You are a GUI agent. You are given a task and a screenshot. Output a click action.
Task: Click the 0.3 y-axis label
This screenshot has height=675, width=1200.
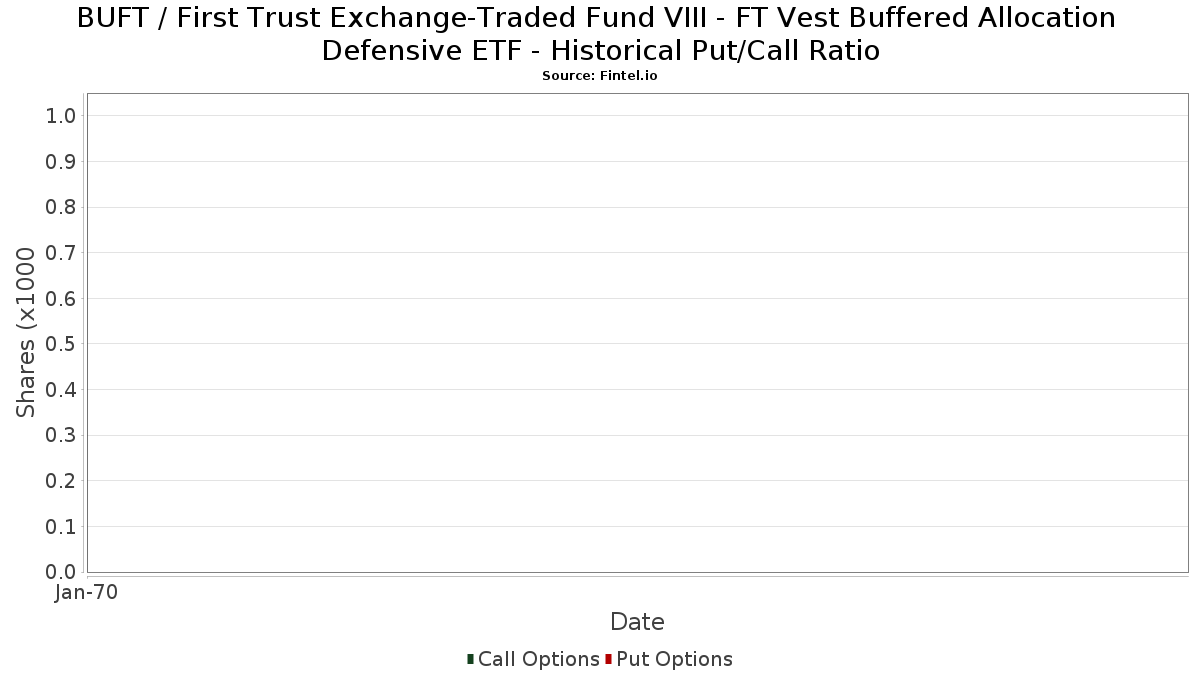click(61, 435)
